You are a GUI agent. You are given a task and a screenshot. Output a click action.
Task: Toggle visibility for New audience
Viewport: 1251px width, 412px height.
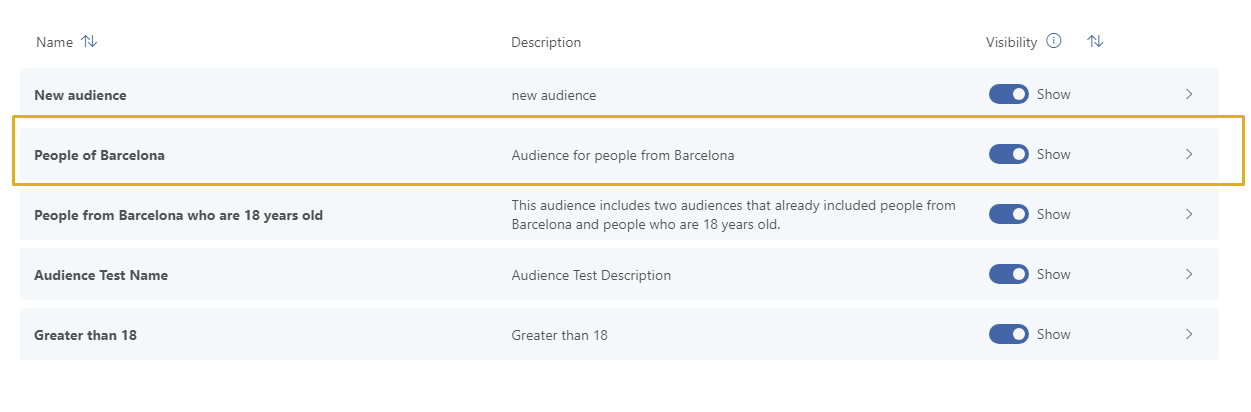pyautogui.click(x=1008, y=94)
